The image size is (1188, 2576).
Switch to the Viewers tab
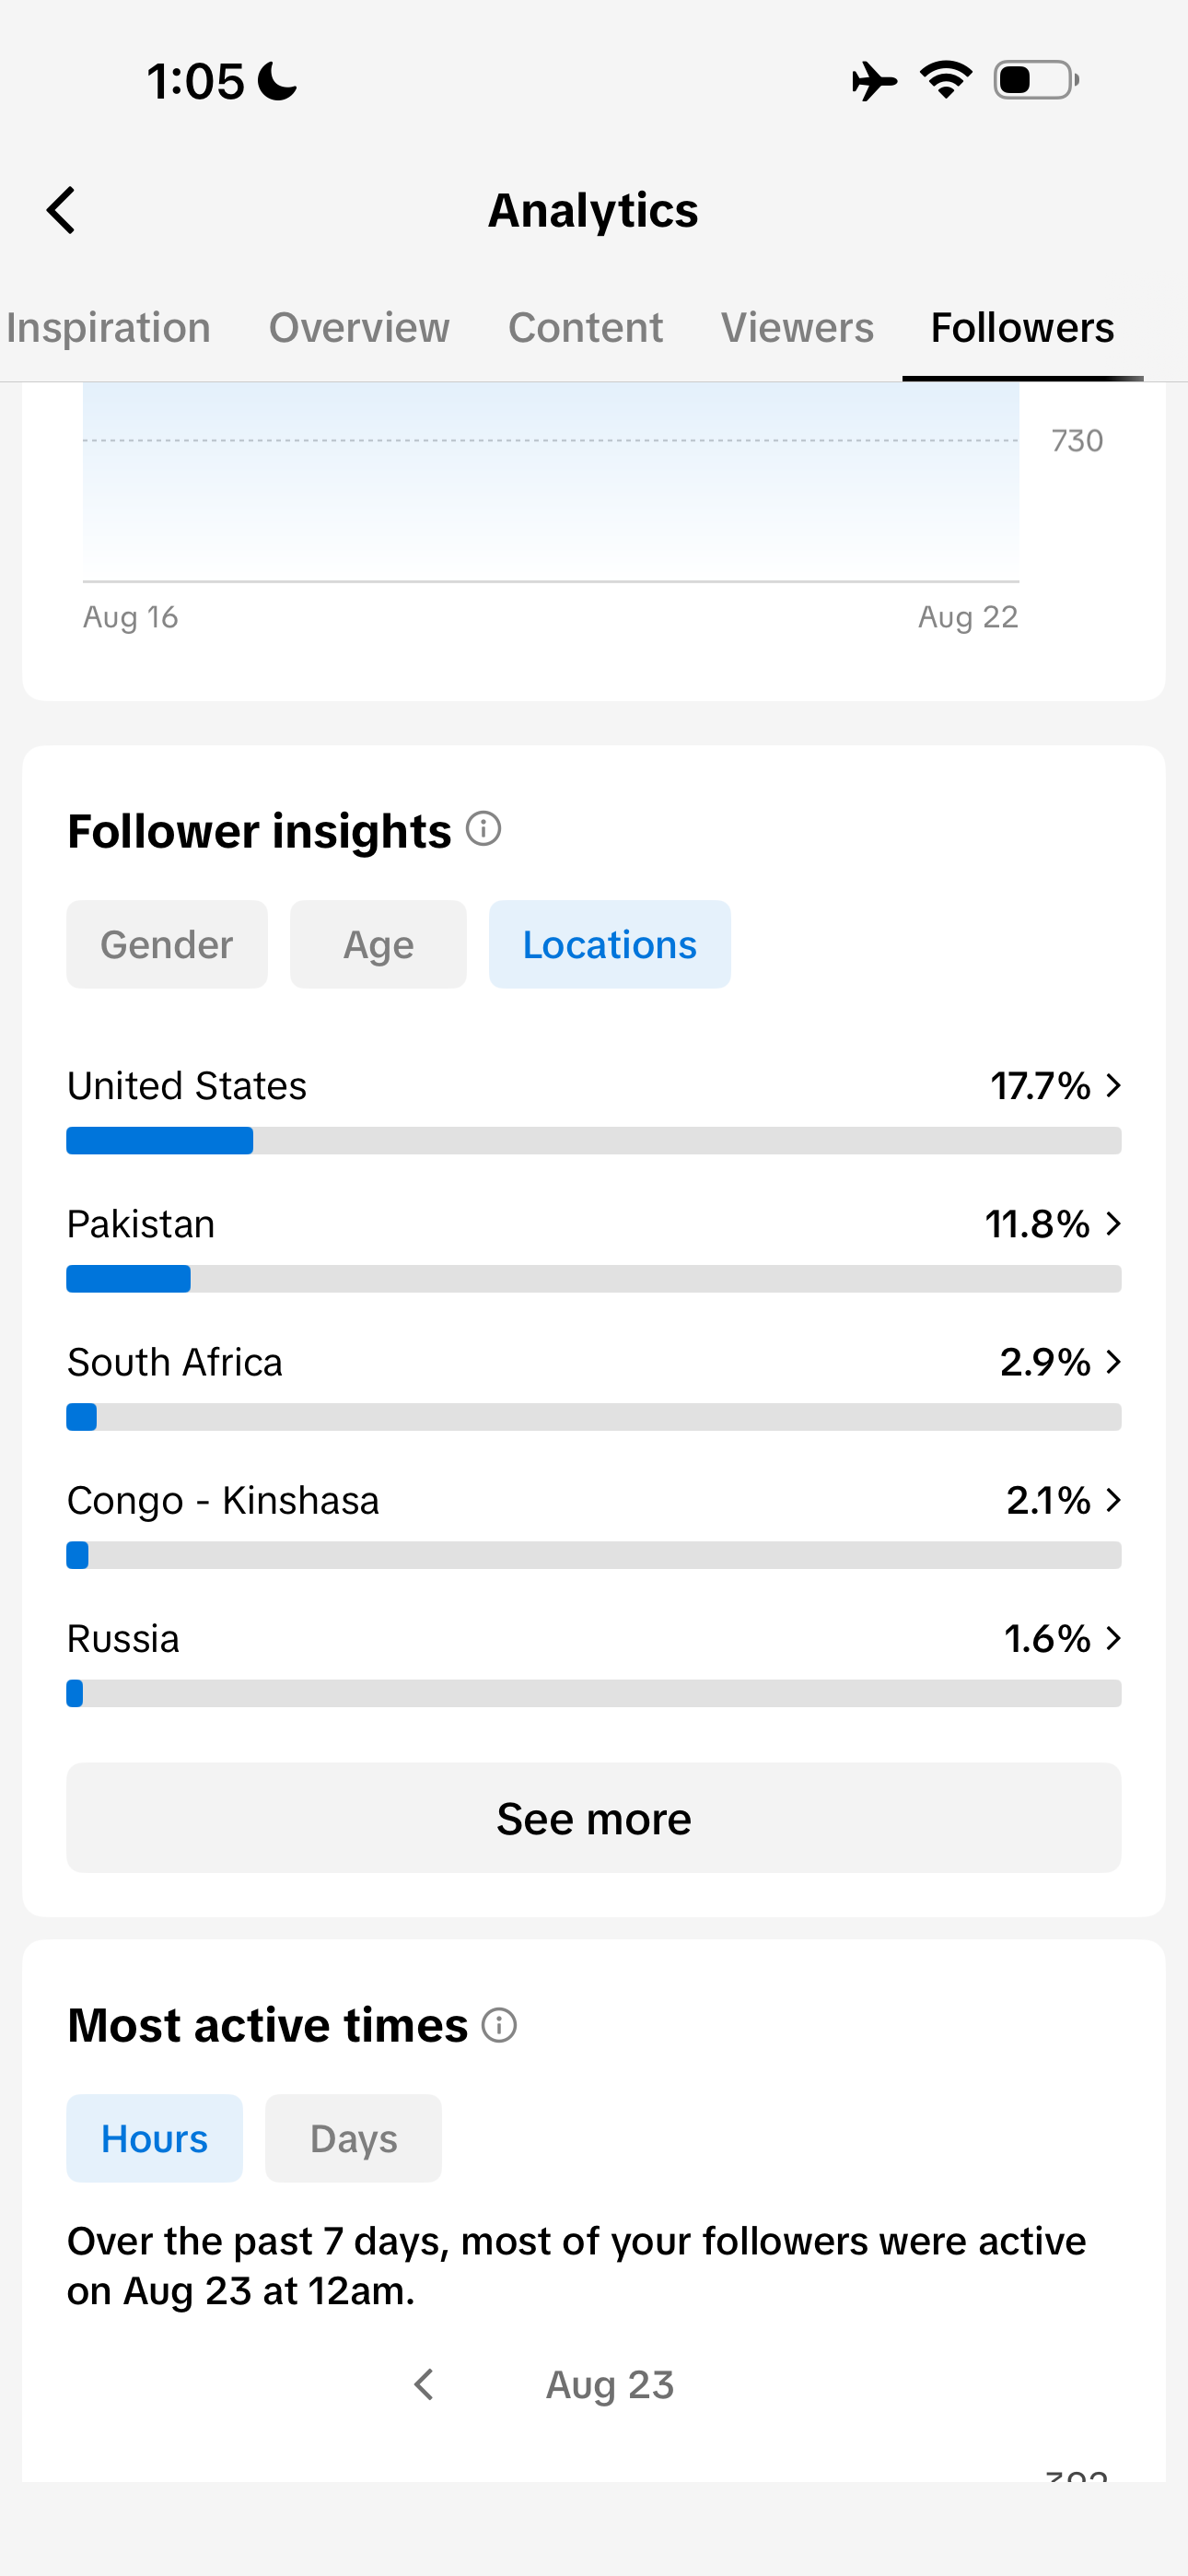[797, 328]
